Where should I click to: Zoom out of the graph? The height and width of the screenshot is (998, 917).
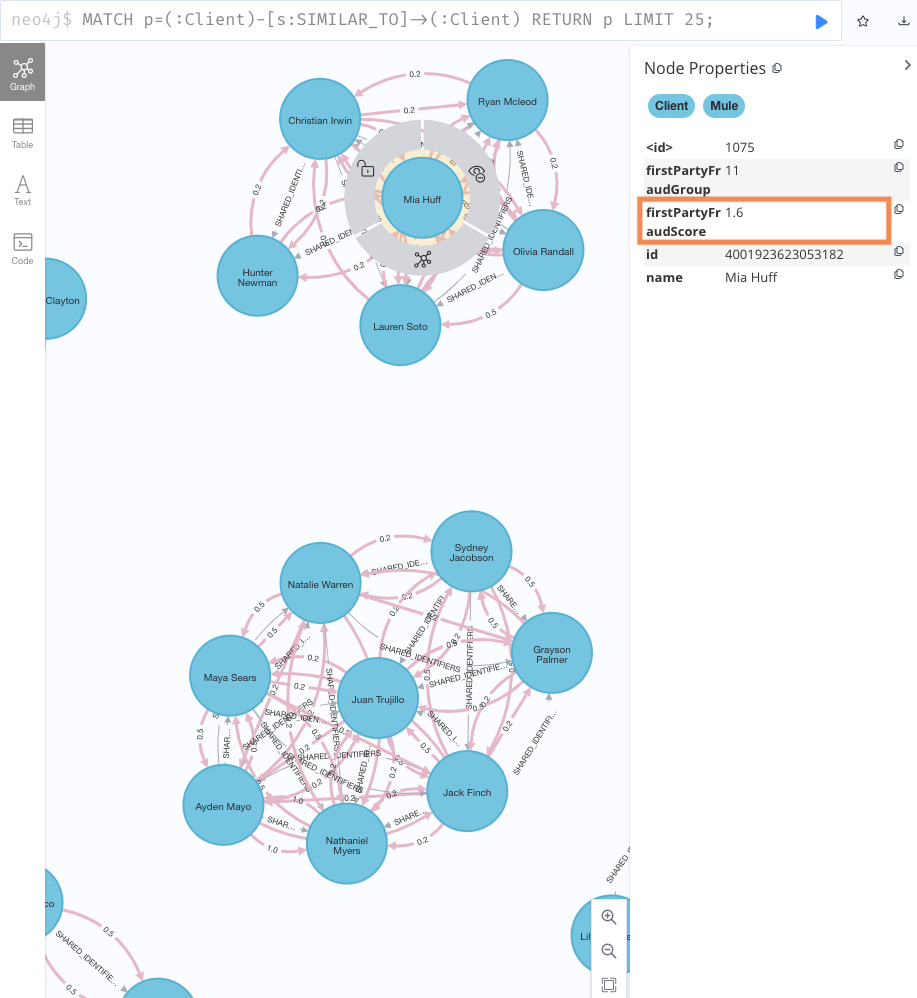608,951
